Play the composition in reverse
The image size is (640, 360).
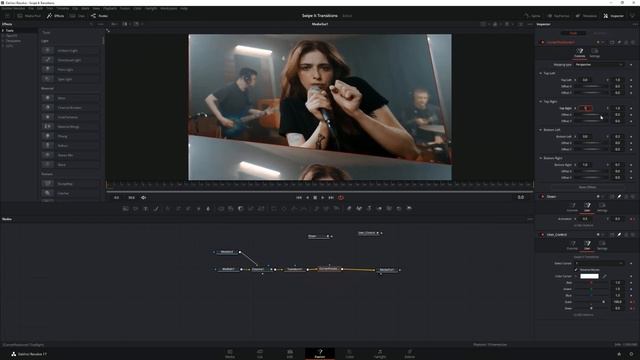pyautogui.click(x=307, y=198)
